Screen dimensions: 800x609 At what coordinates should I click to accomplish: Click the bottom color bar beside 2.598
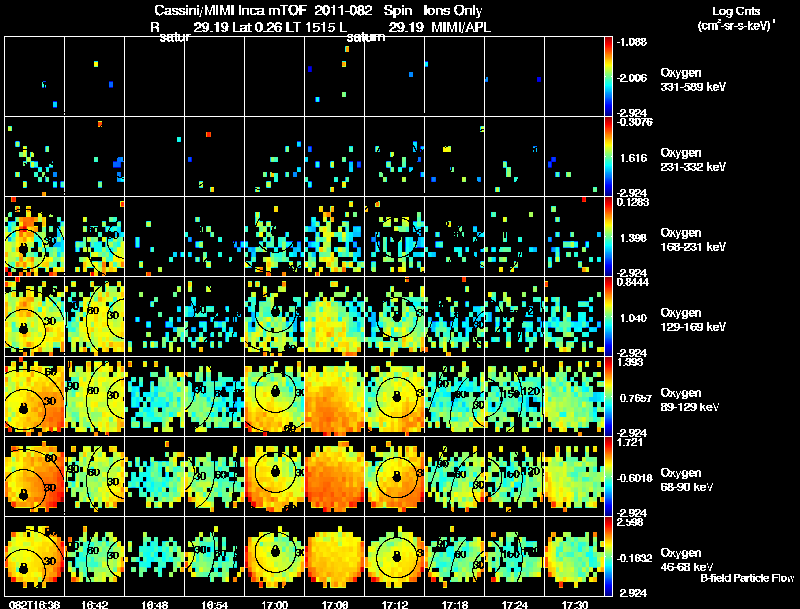pyautogui.click(x=608, y=556)
